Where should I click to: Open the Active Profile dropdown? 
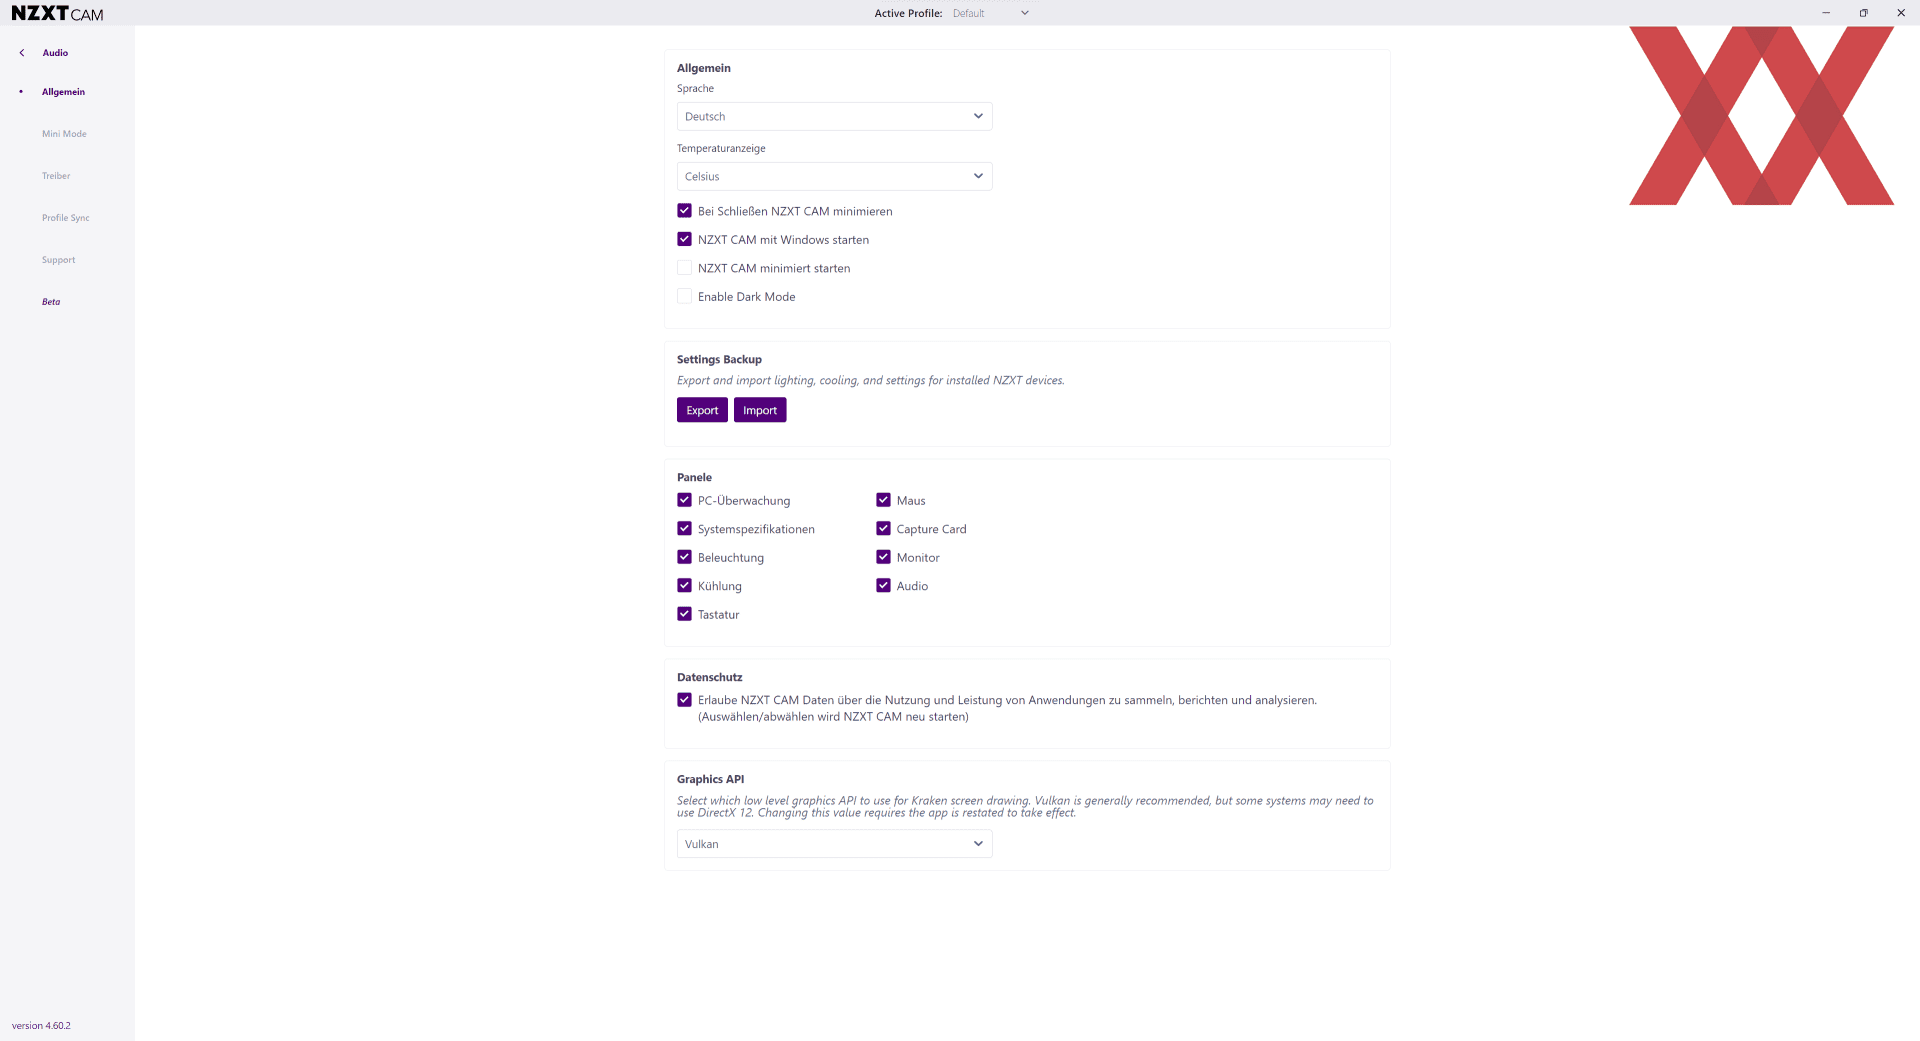(x=990, y=13)
